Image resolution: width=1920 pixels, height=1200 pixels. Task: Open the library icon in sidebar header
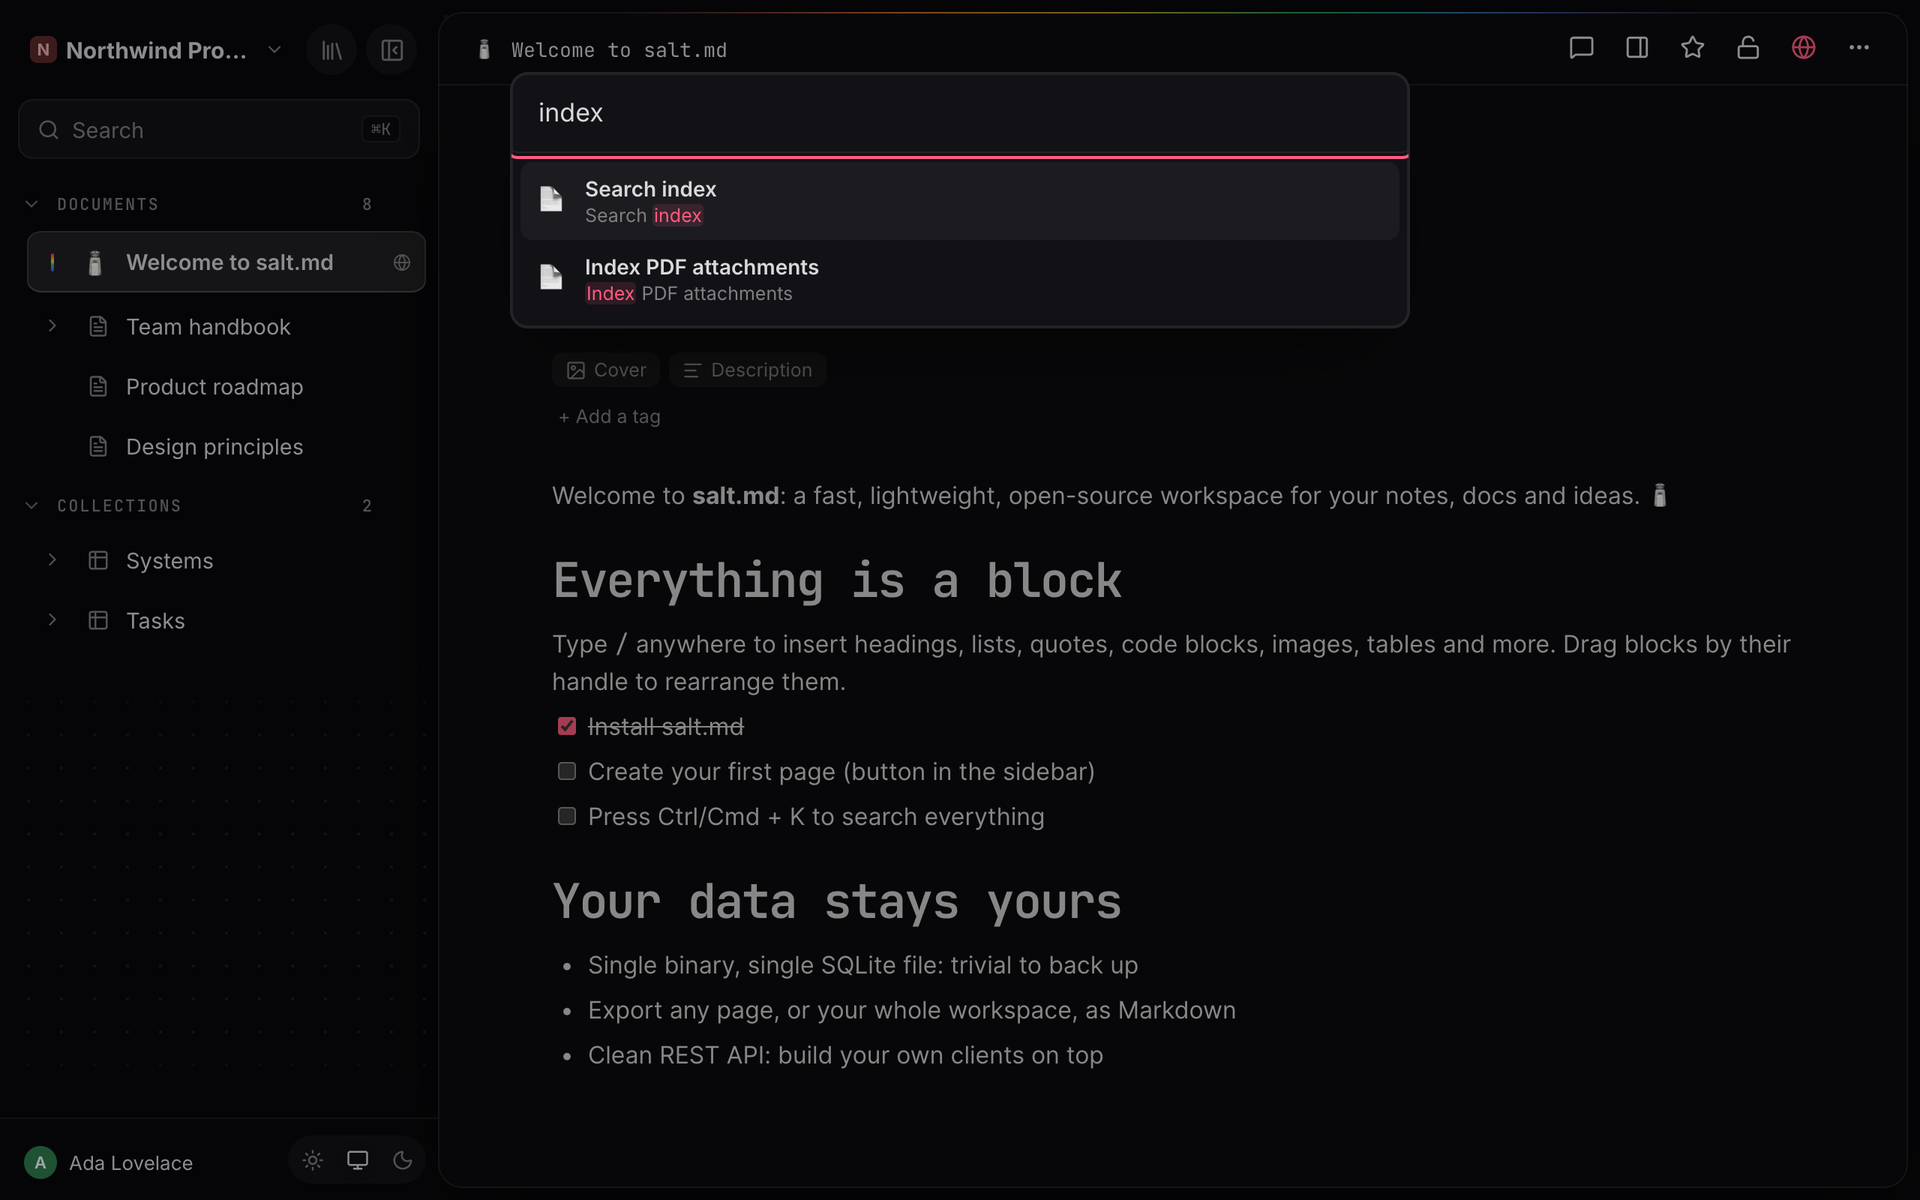pos(332,50)
